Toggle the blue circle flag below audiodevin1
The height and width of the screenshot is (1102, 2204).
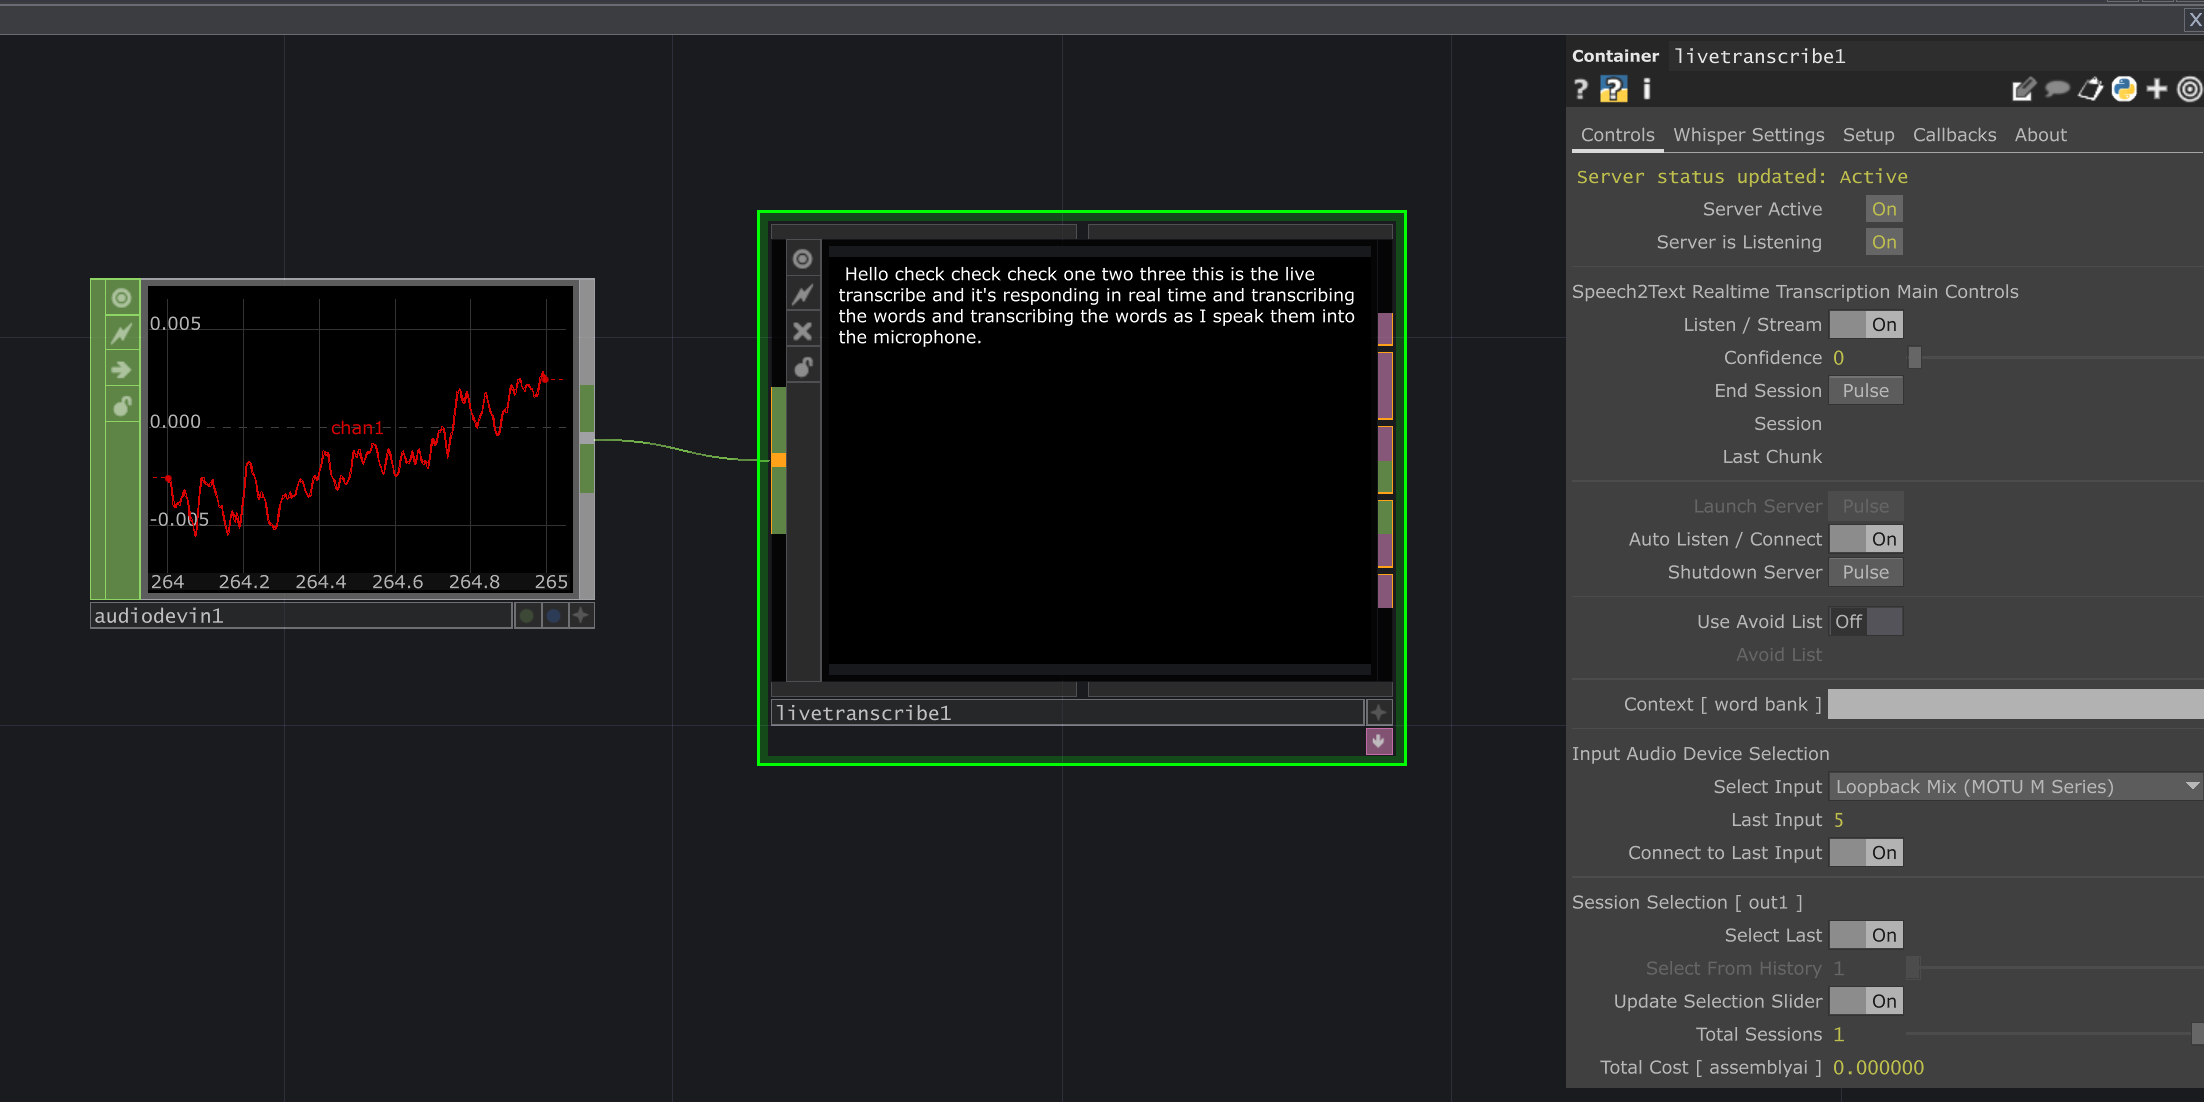click(553, 616)
